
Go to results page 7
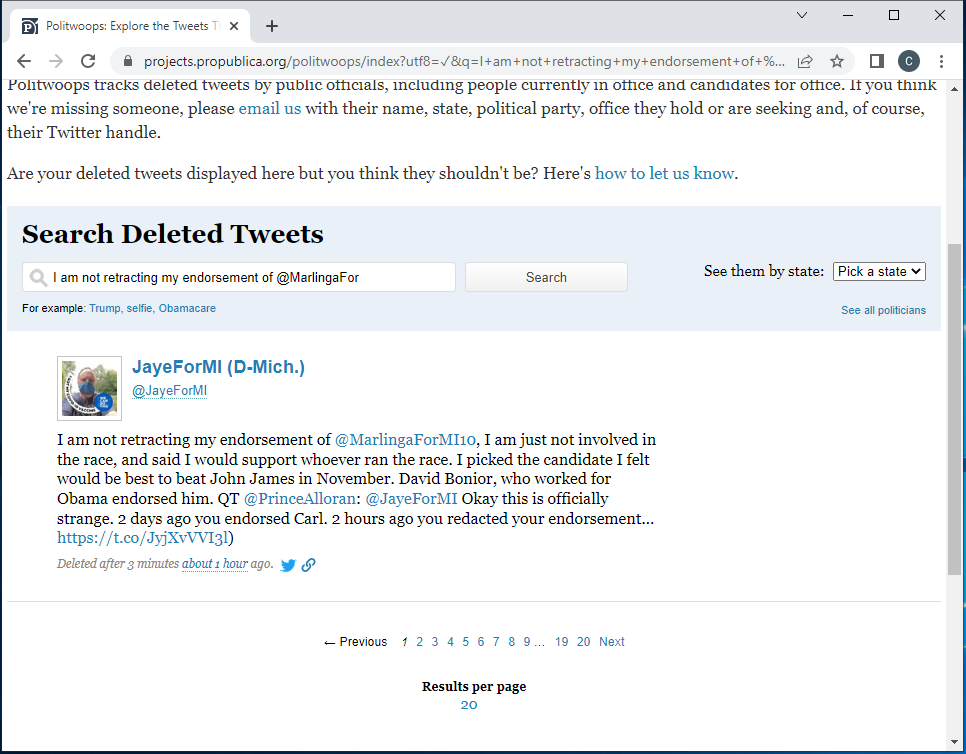[496, 642]
